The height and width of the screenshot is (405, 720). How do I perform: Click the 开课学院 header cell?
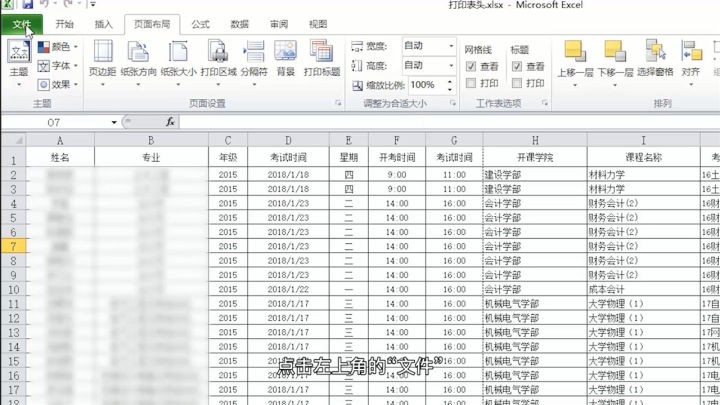[535, 158]
